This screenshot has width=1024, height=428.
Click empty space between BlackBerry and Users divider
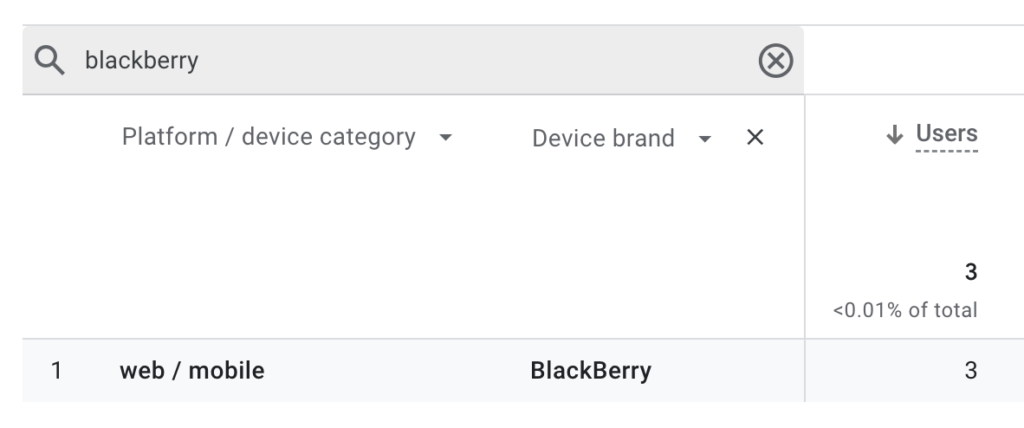click(x=728, y=370)
